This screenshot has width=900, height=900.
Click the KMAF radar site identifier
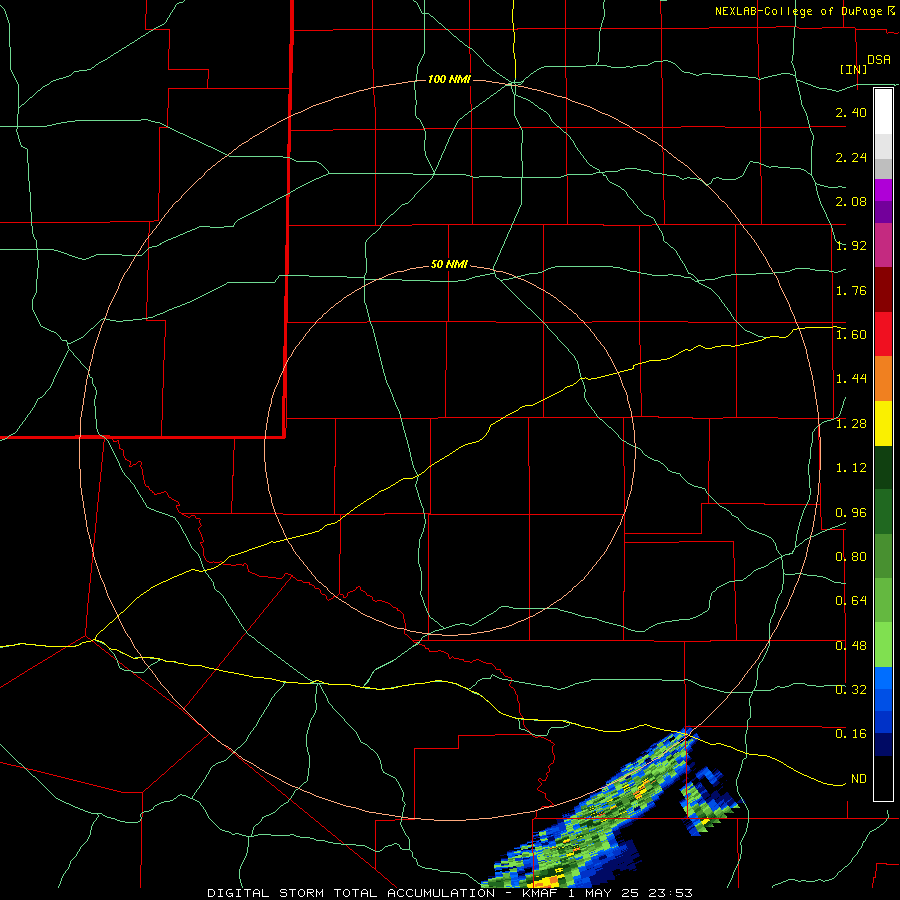click(540, 893)
